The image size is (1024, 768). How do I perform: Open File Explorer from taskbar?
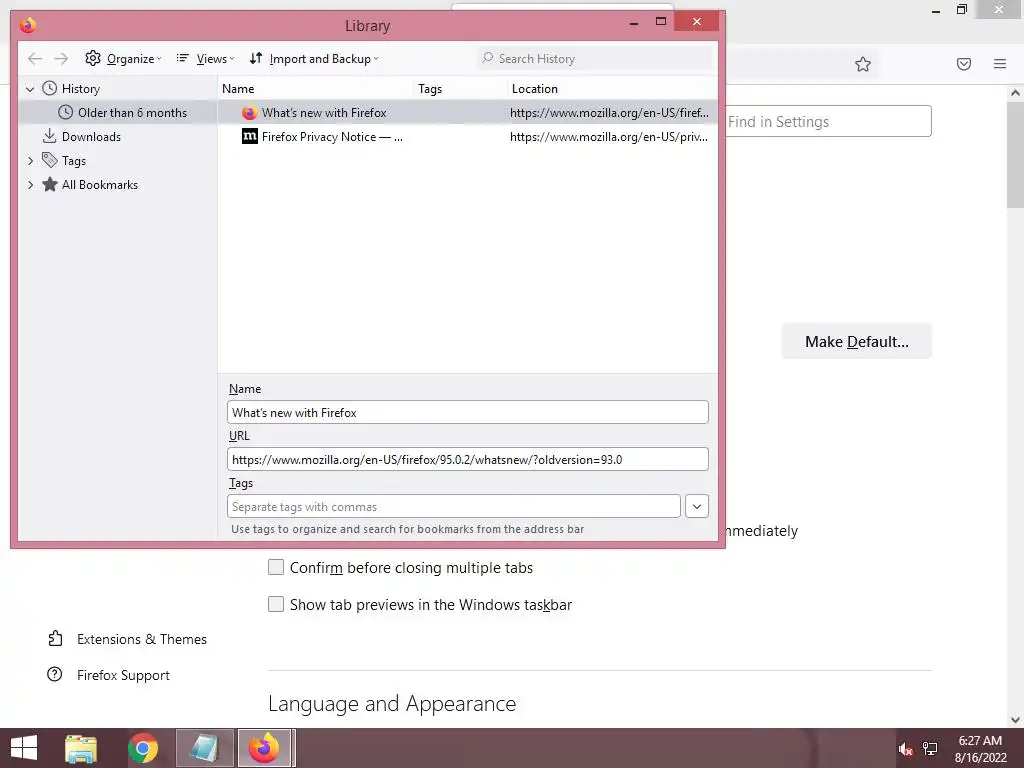pyautogui.click(x=82, y=748)
